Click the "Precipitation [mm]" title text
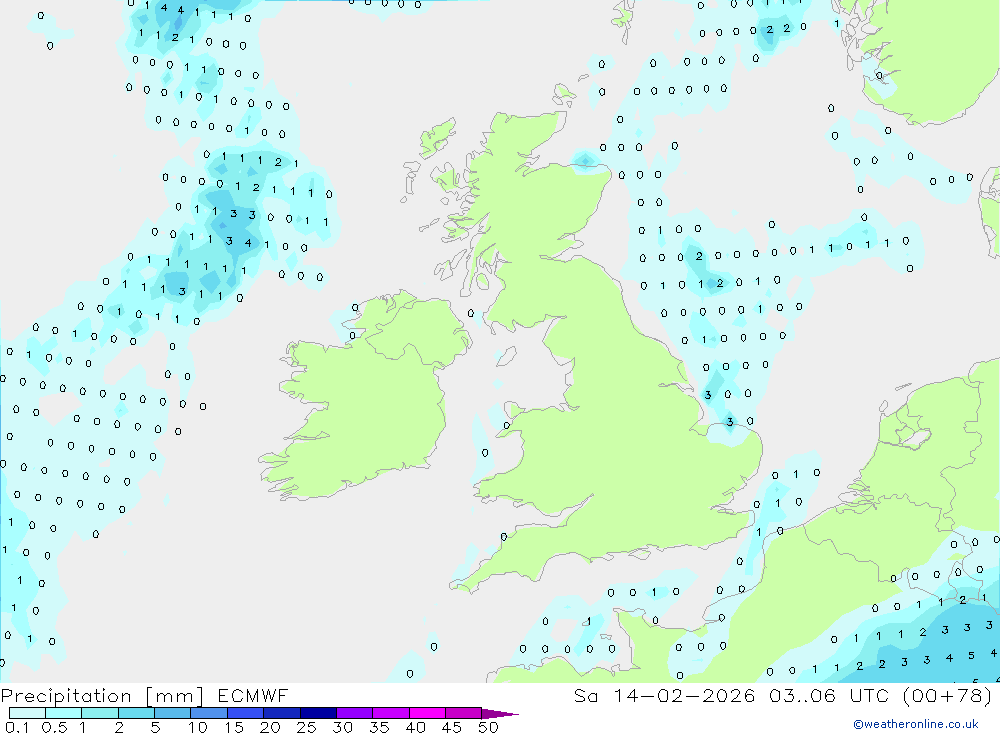Viewport: 1000px width, 733px height. [x=102, y=696]
